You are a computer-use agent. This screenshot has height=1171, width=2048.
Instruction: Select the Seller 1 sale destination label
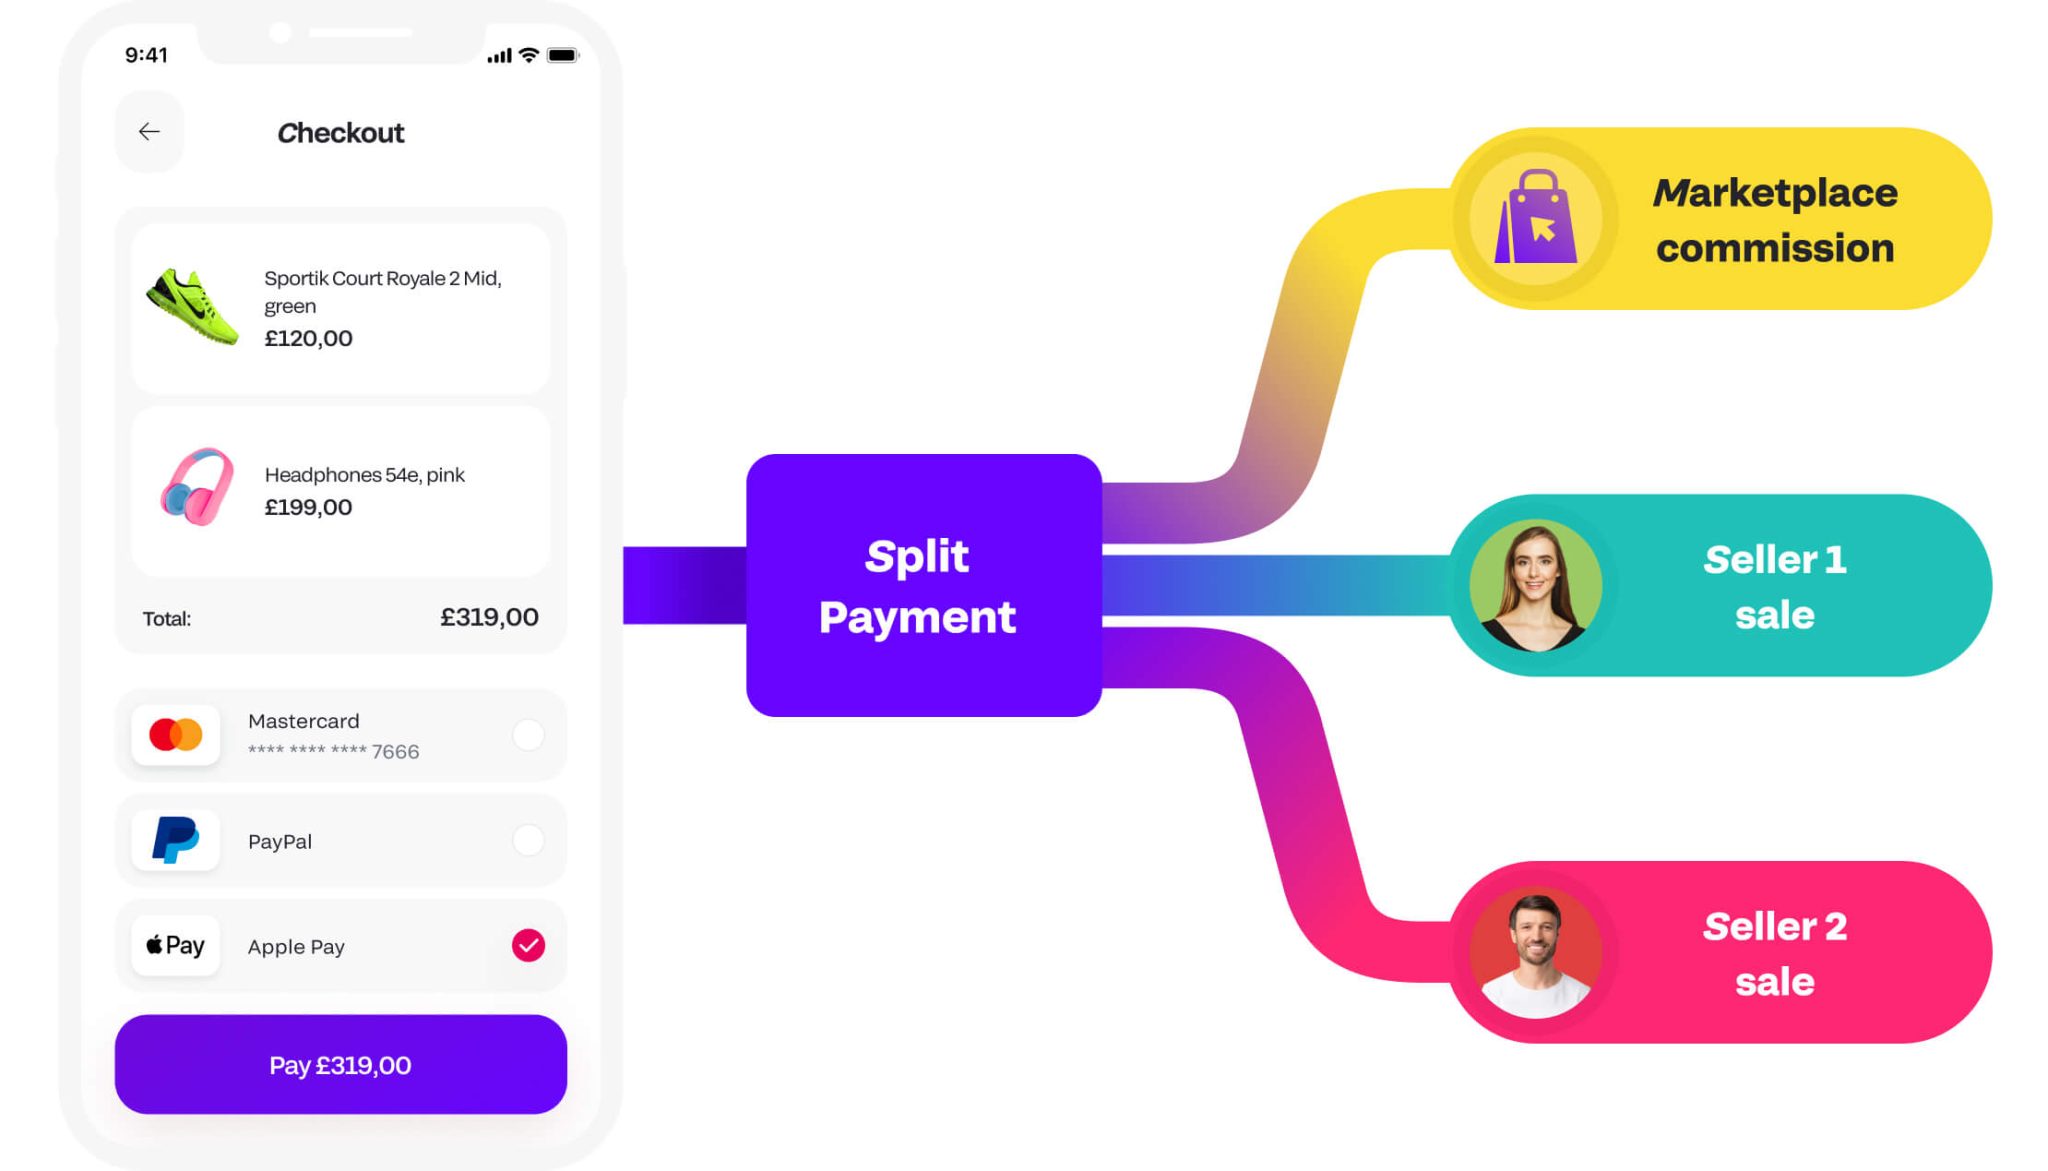1774,586
